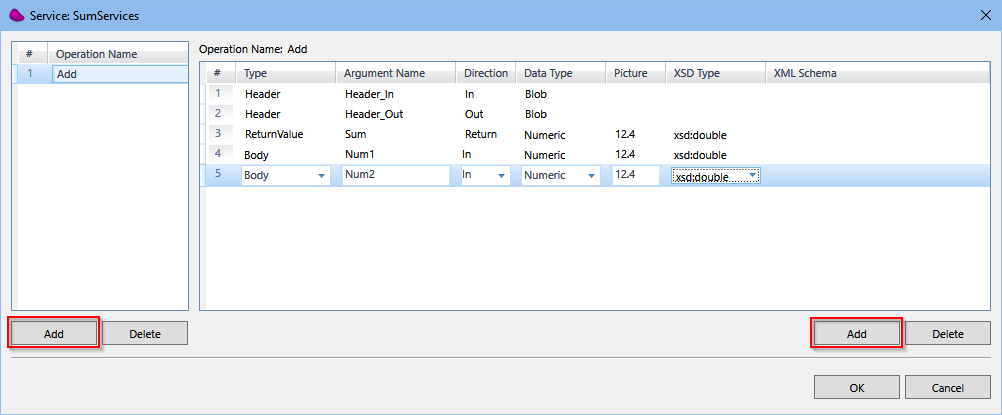Click the ReturnValue type cell
The width and height of the screenshot is (1002, 415).
coord(274,135)
